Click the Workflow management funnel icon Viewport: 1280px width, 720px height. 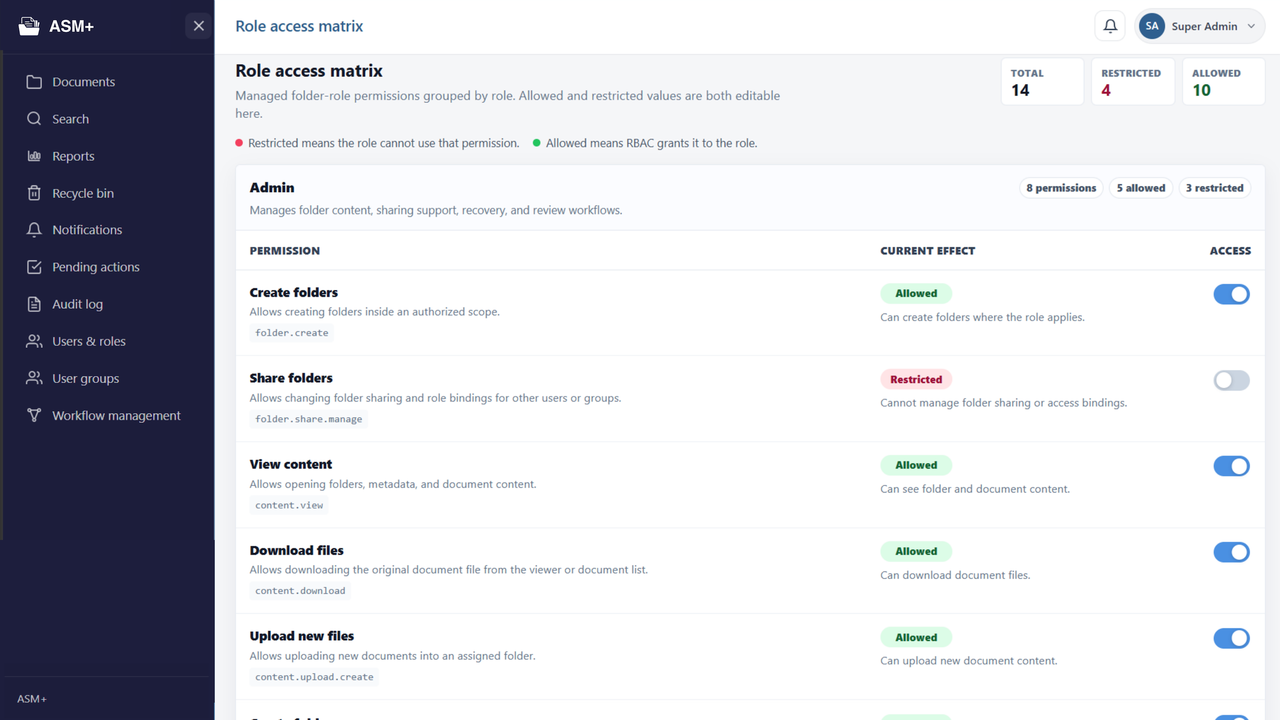[x=34, y=415]
